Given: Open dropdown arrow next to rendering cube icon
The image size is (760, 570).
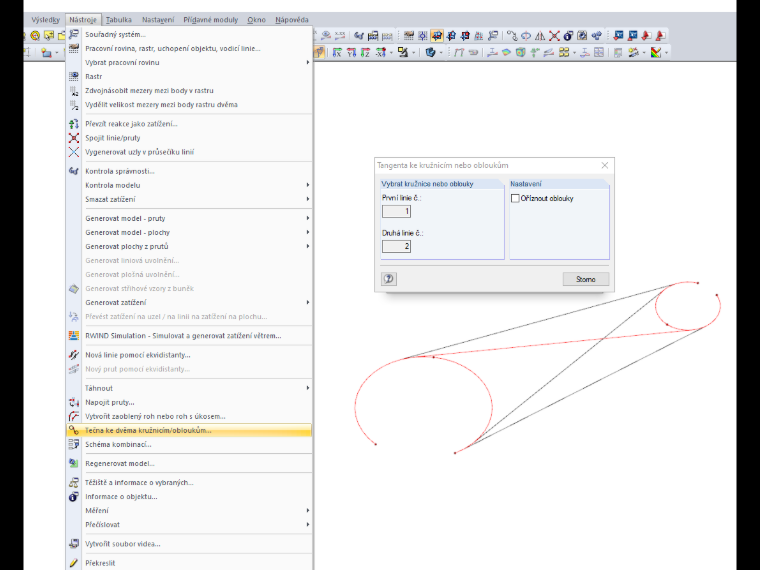Looking at the screenshot, I should [x=441, y=52].
